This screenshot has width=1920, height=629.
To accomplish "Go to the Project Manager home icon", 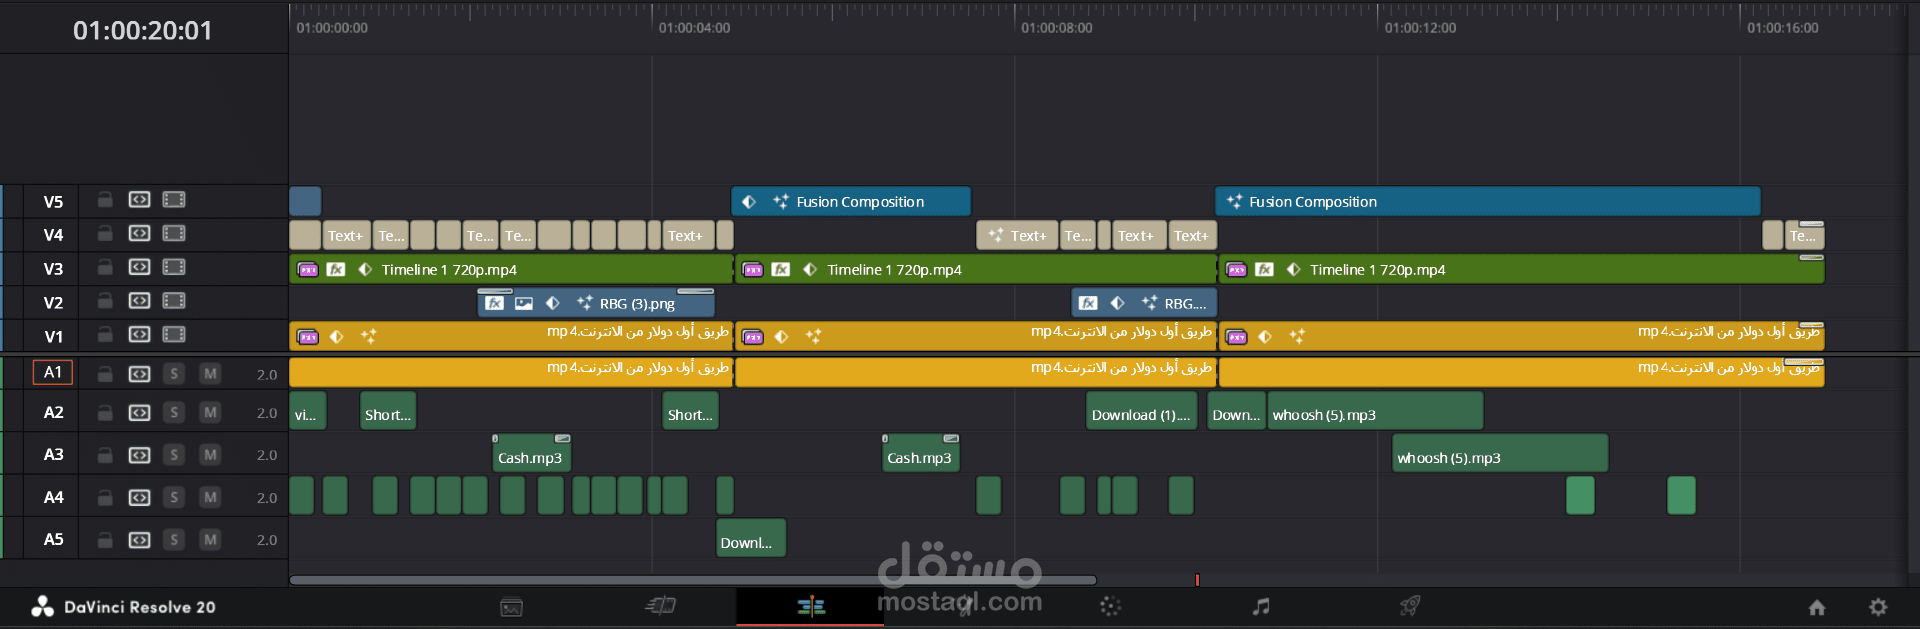I will [1817, 607].
